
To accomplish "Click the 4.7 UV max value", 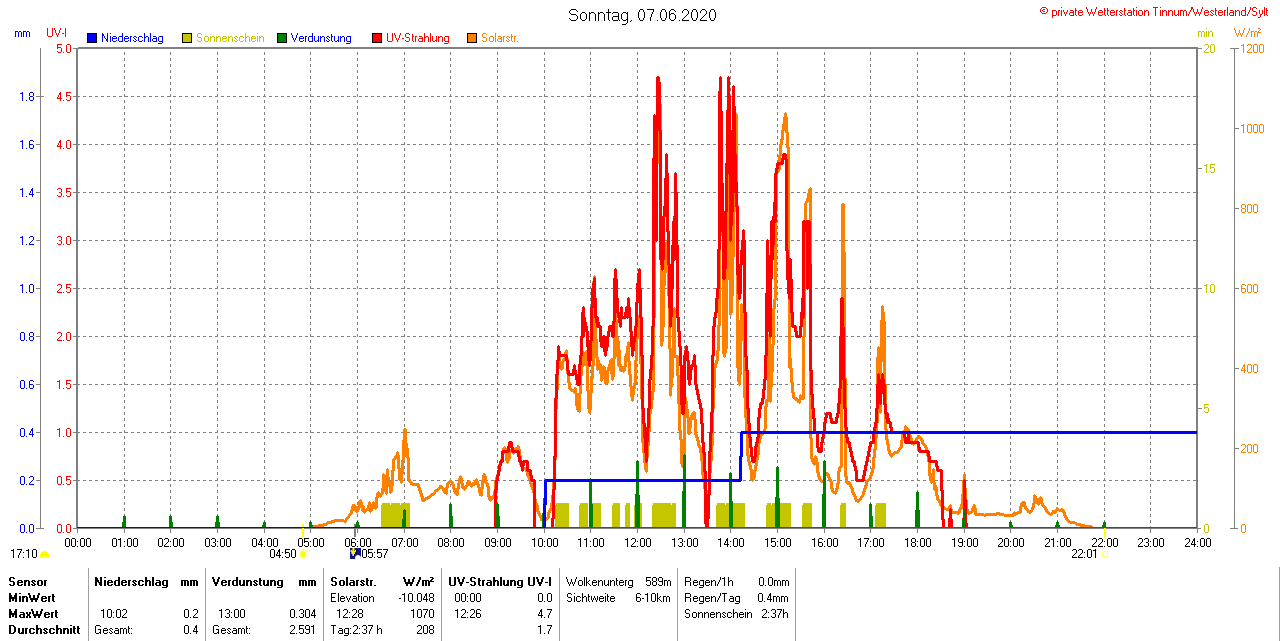I will click(545, 614).
